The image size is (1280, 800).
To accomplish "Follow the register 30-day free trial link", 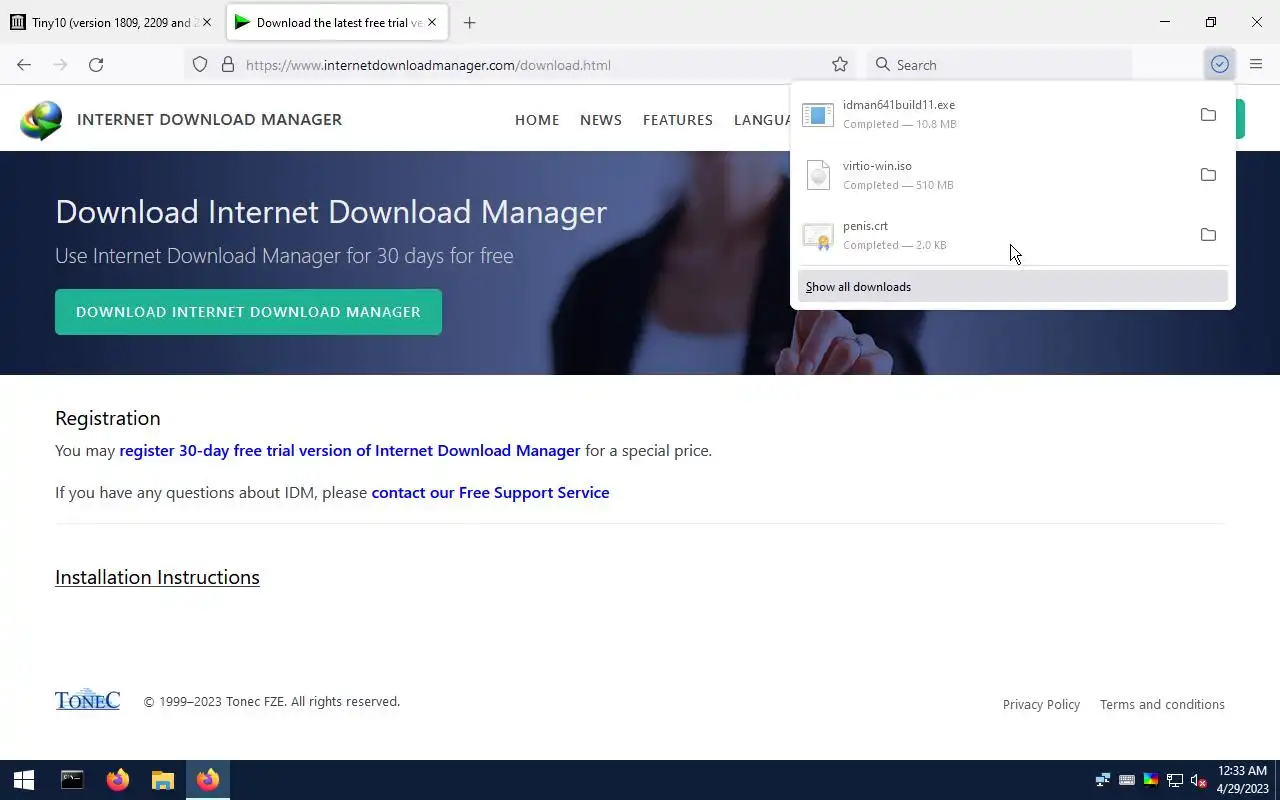I will (x=350, y=451).
